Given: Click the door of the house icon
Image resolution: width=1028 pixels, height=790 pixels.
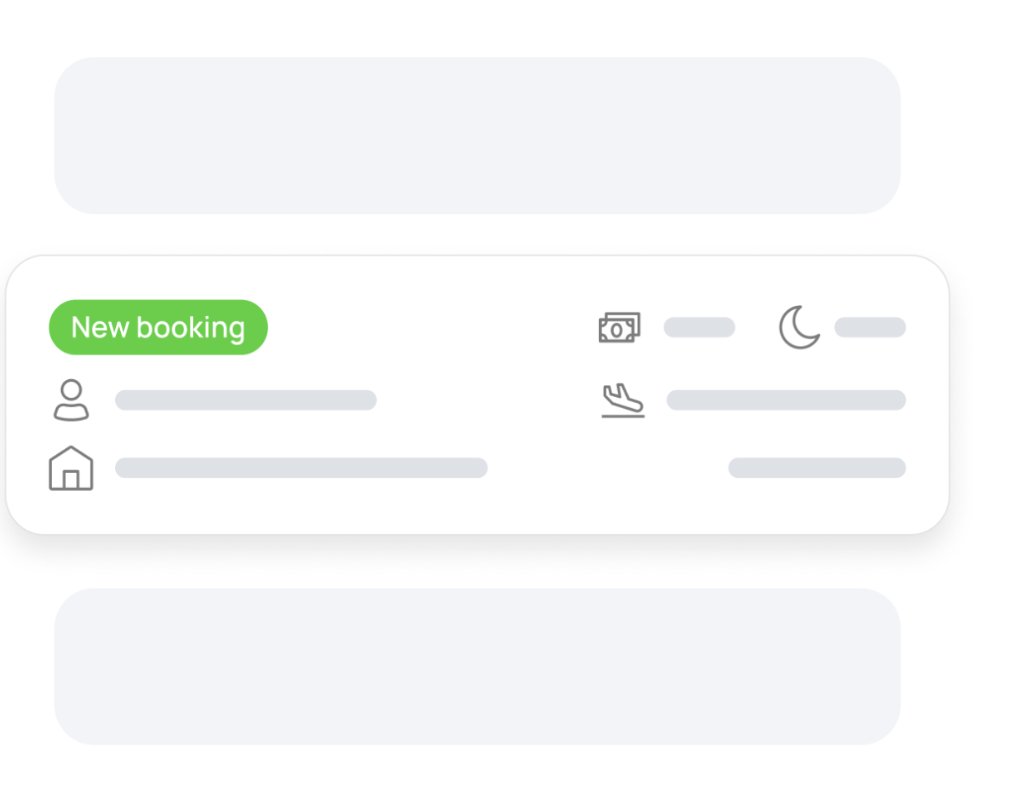Looking at the screenshot, I should pyautogui.click(x=71, y=480).
